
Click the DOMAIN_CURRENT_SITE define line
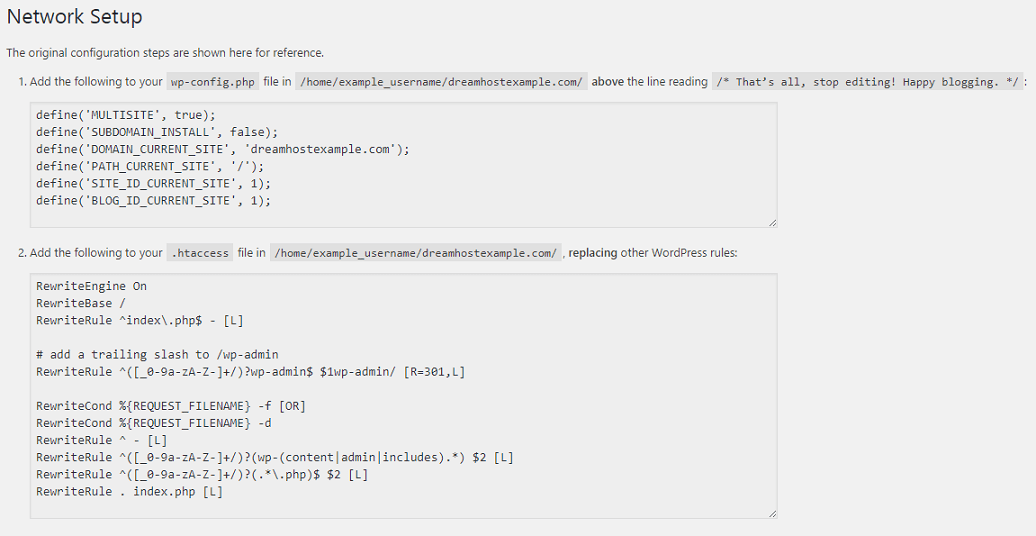point(223,149)
